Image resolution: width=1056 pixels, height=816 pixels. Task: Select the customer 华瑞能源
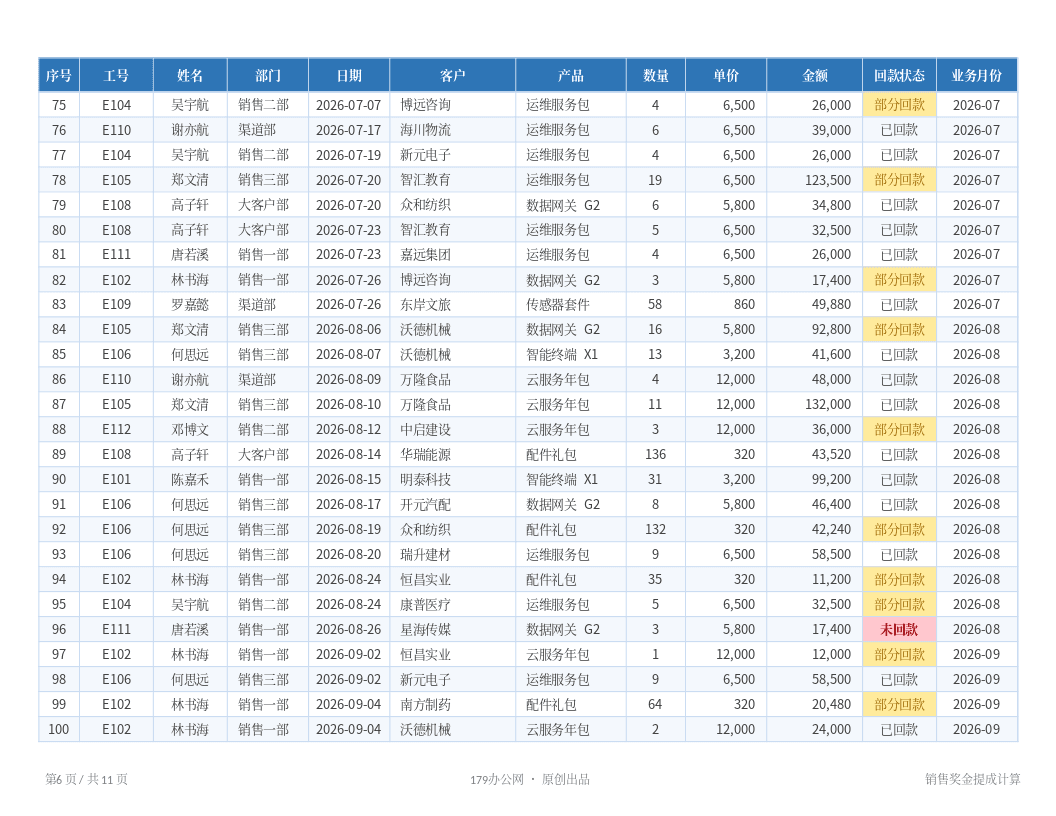point(426,454)
